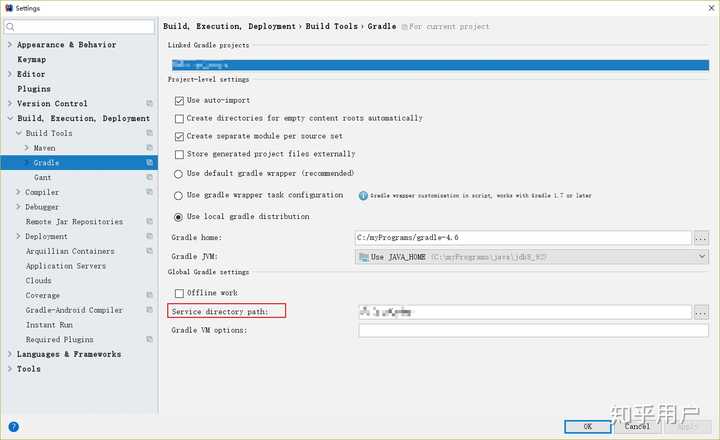Viewport: 720px width, 440px height.
Task: Expand the Compiler node
Action: (x=18, y=192)
